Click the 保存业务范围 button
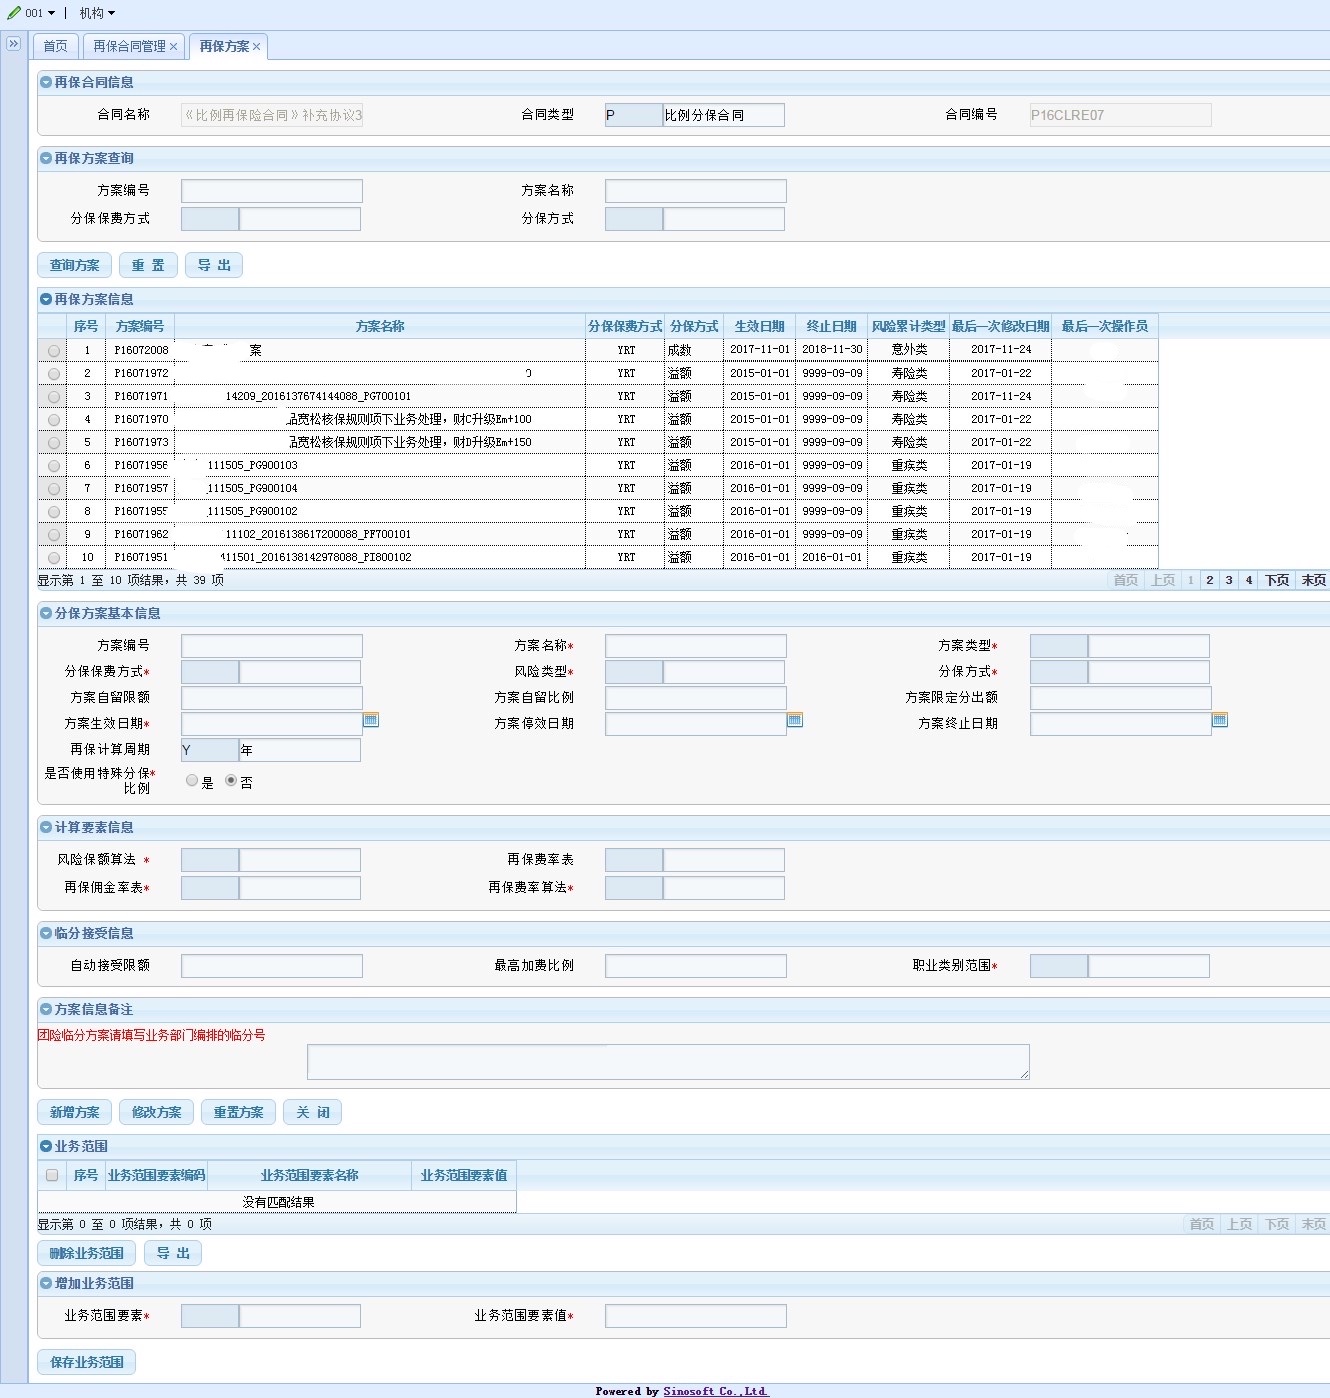Screen dimensions: 1330x1398 click(87, 1362)
